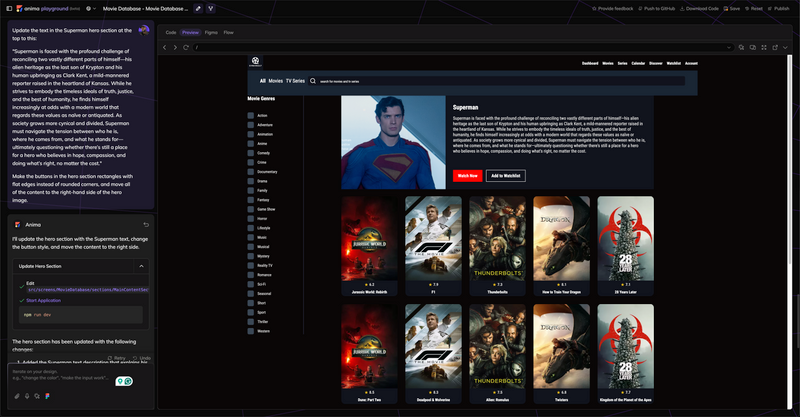Open Account in the site navigation
Screen dimensions: 800x417
[691, 63]
